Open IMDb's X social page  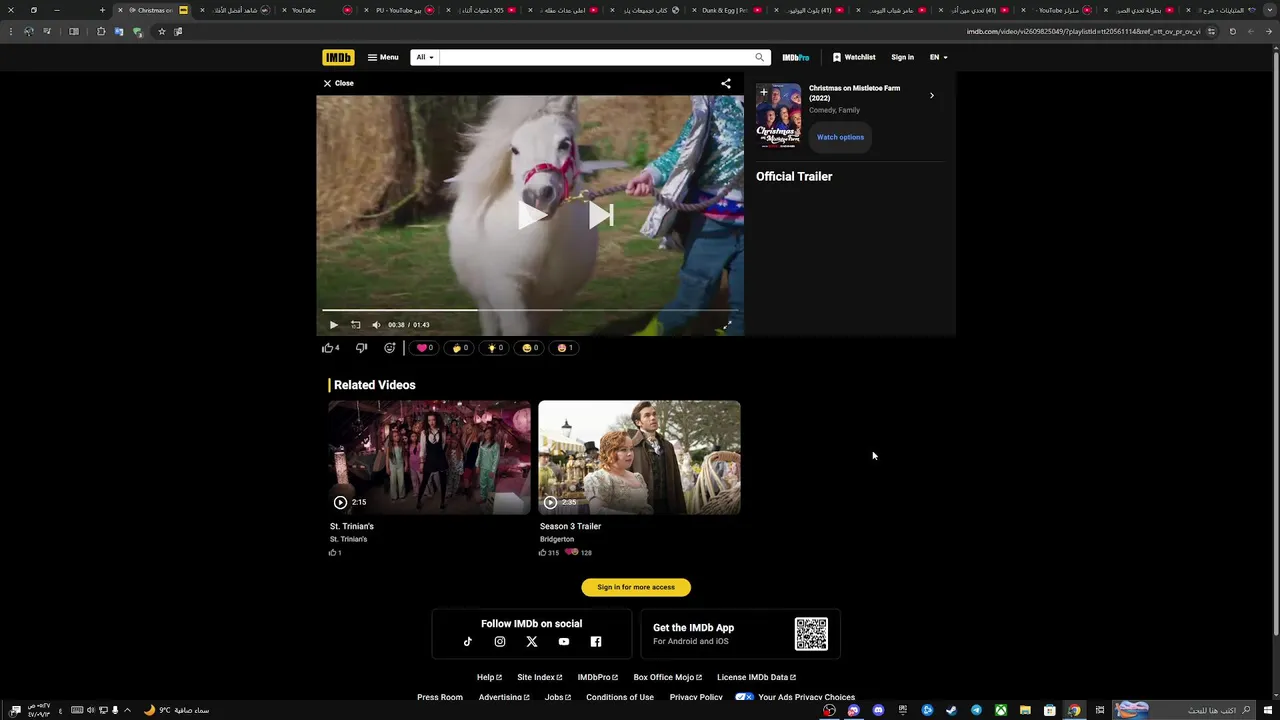pyautogui.click(x=532, y=642)
